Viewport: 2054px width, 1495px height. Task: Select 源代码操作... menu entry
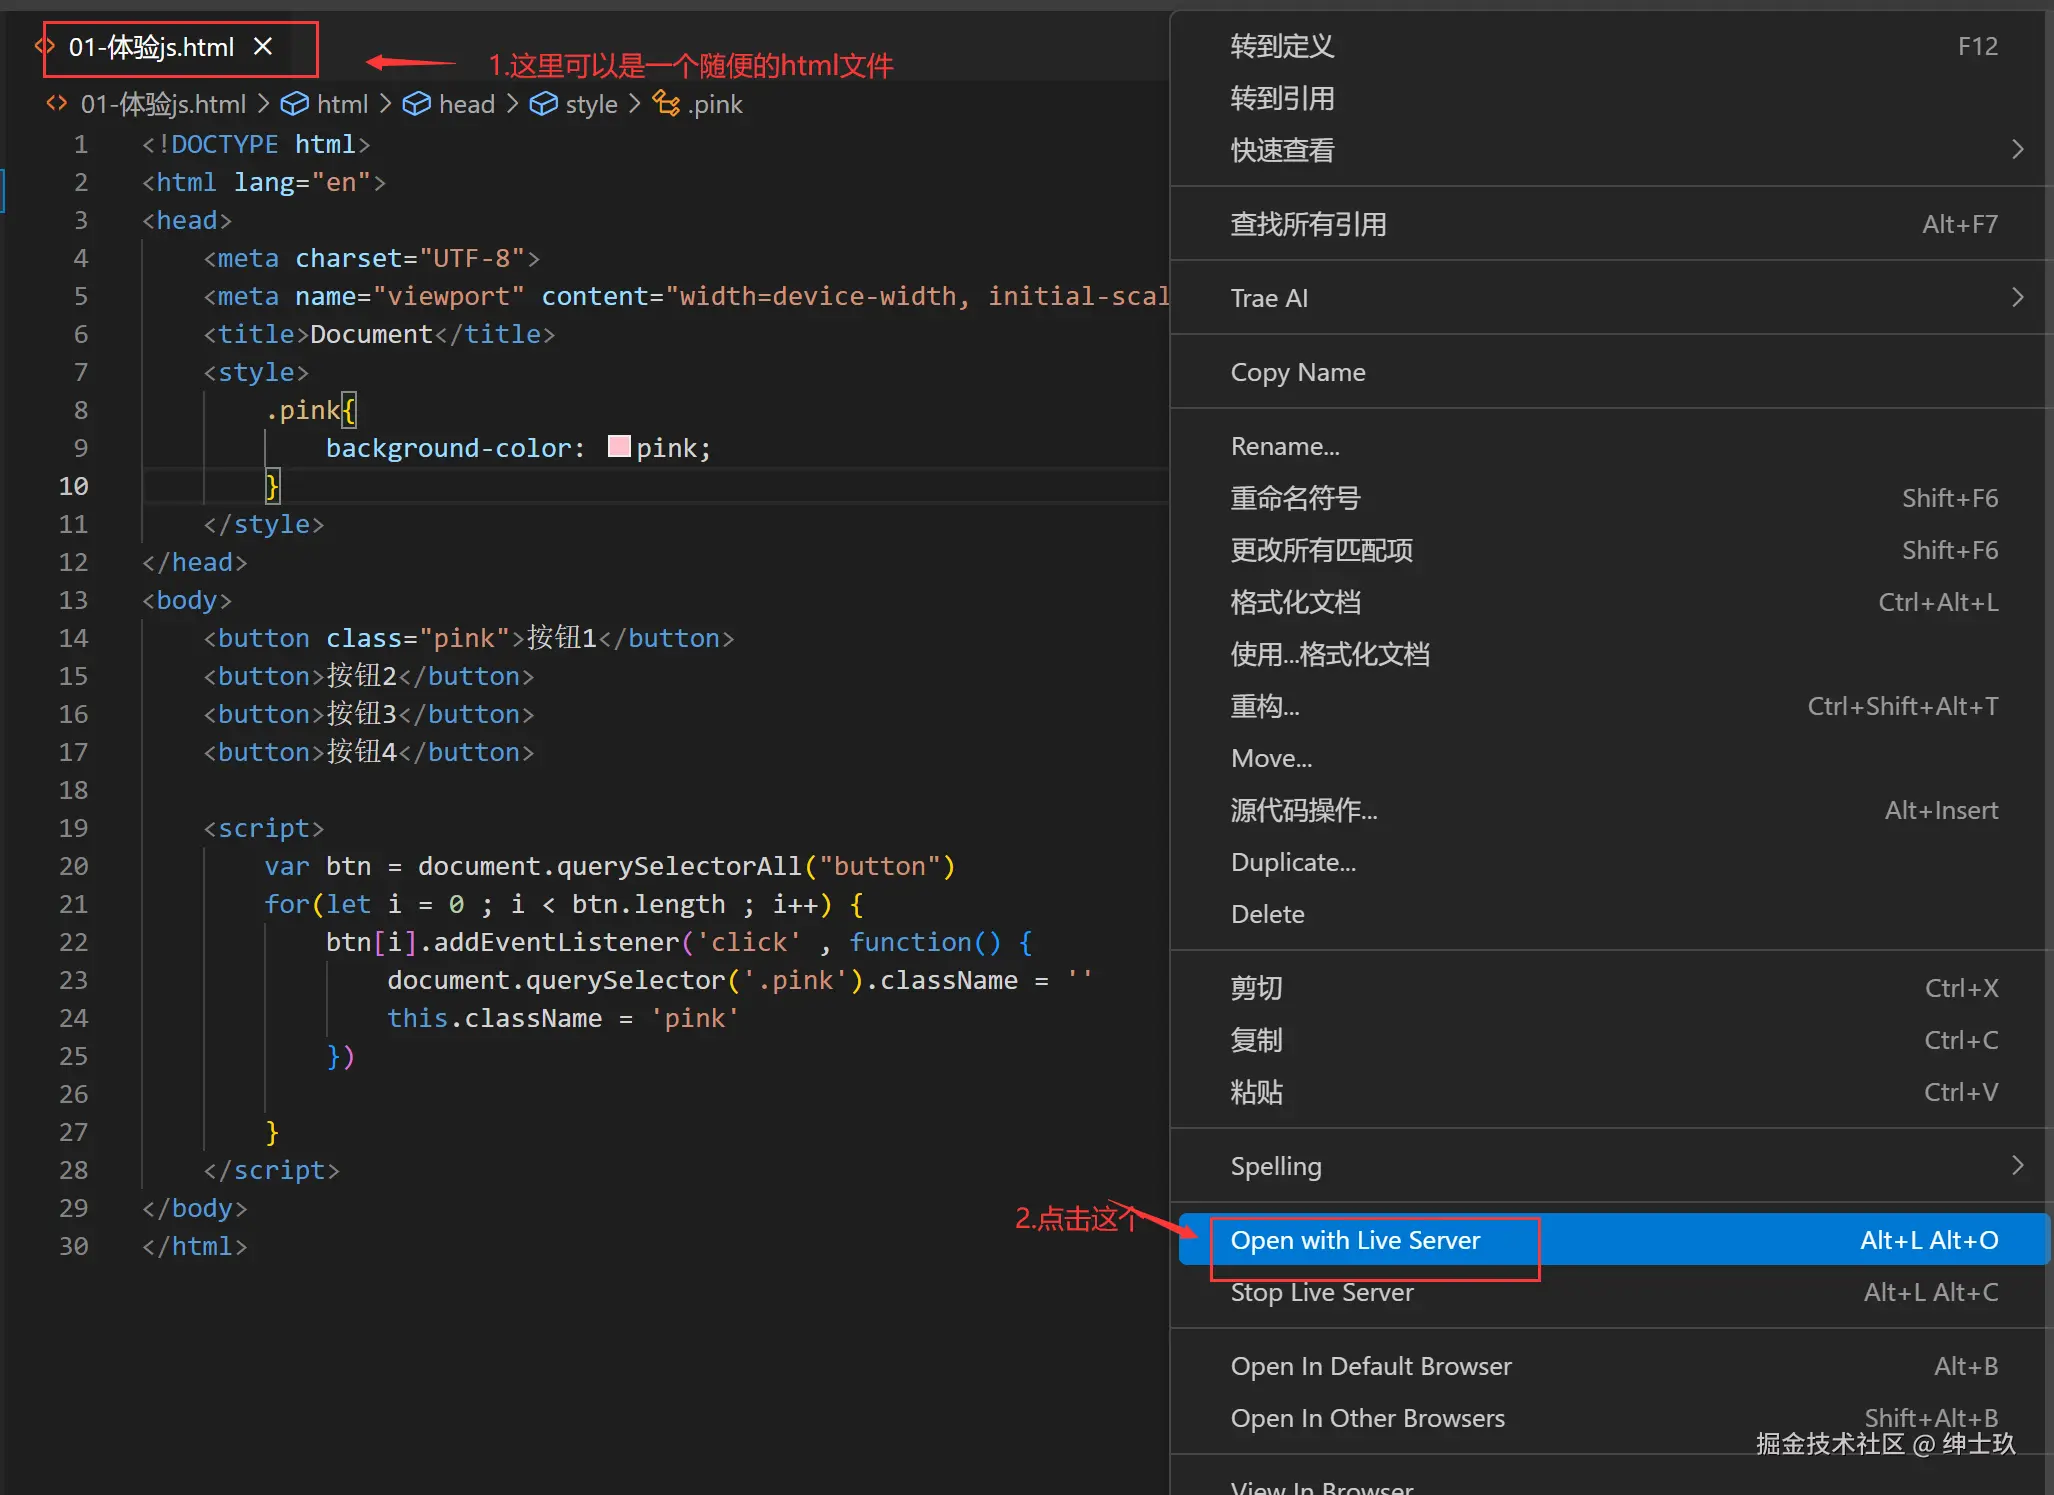click(x=1611, y=810)
